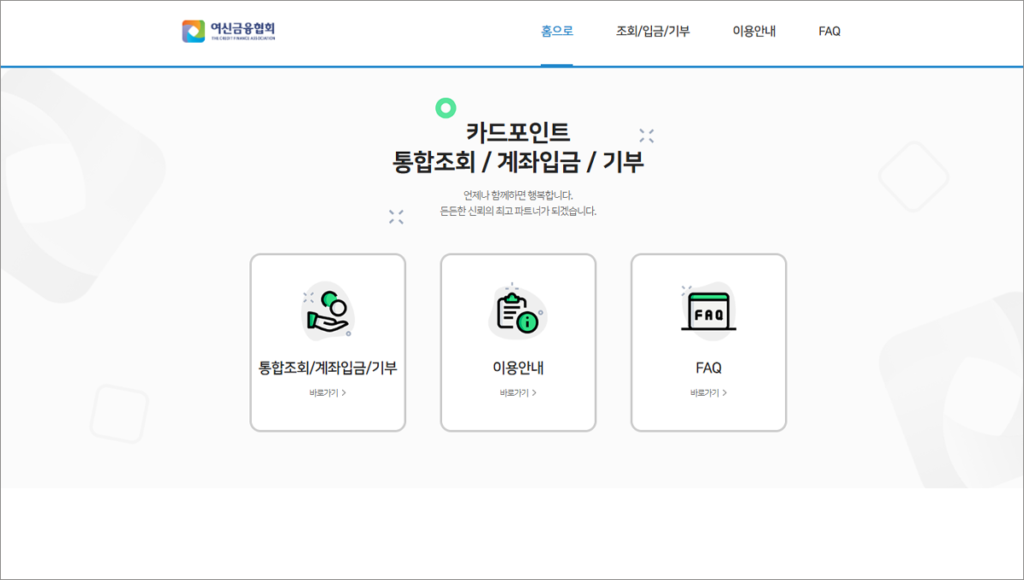Click the 여신금융협회 logo
Viewport: 1024px width, 580px height.
point(229,31)
